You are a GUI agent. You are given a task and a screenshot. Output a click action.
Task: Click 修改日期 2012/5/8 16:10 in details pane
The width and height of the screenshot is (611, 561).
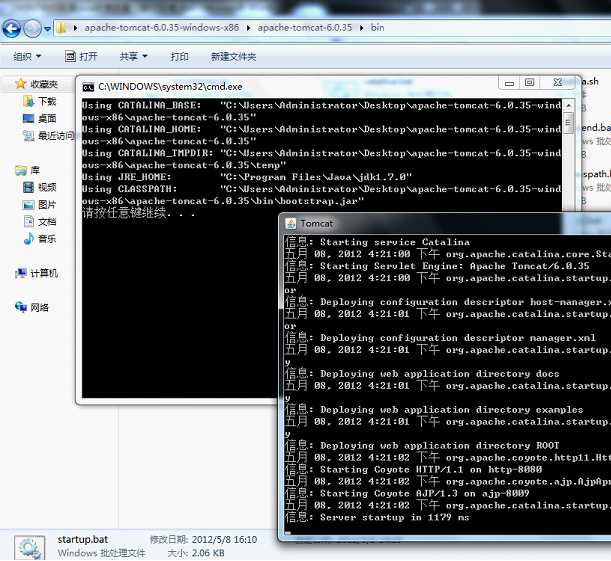pos(203,540)
